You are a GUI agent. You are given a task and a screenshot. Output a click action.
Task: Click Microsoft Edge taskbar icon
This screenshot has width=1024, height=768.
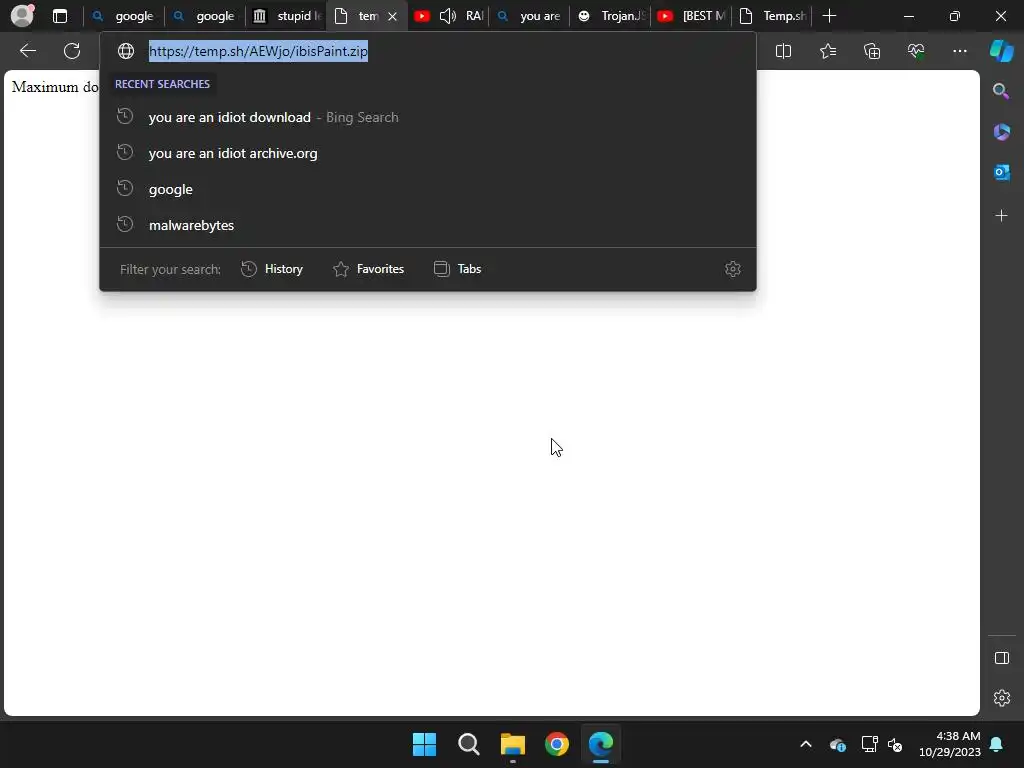click(601, 744)
